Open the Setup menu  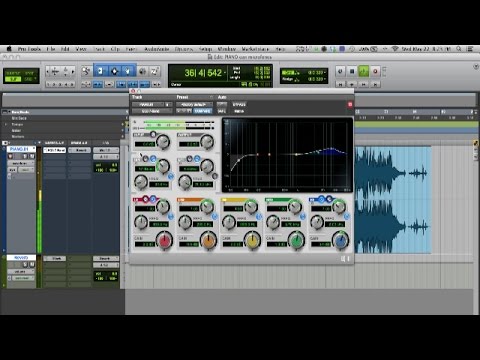tap(205, 49)
